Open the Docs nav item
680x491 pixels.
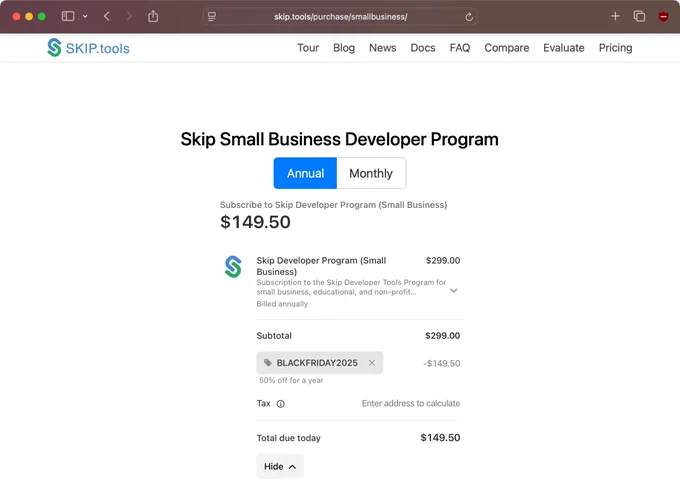[x=423, y=48]
